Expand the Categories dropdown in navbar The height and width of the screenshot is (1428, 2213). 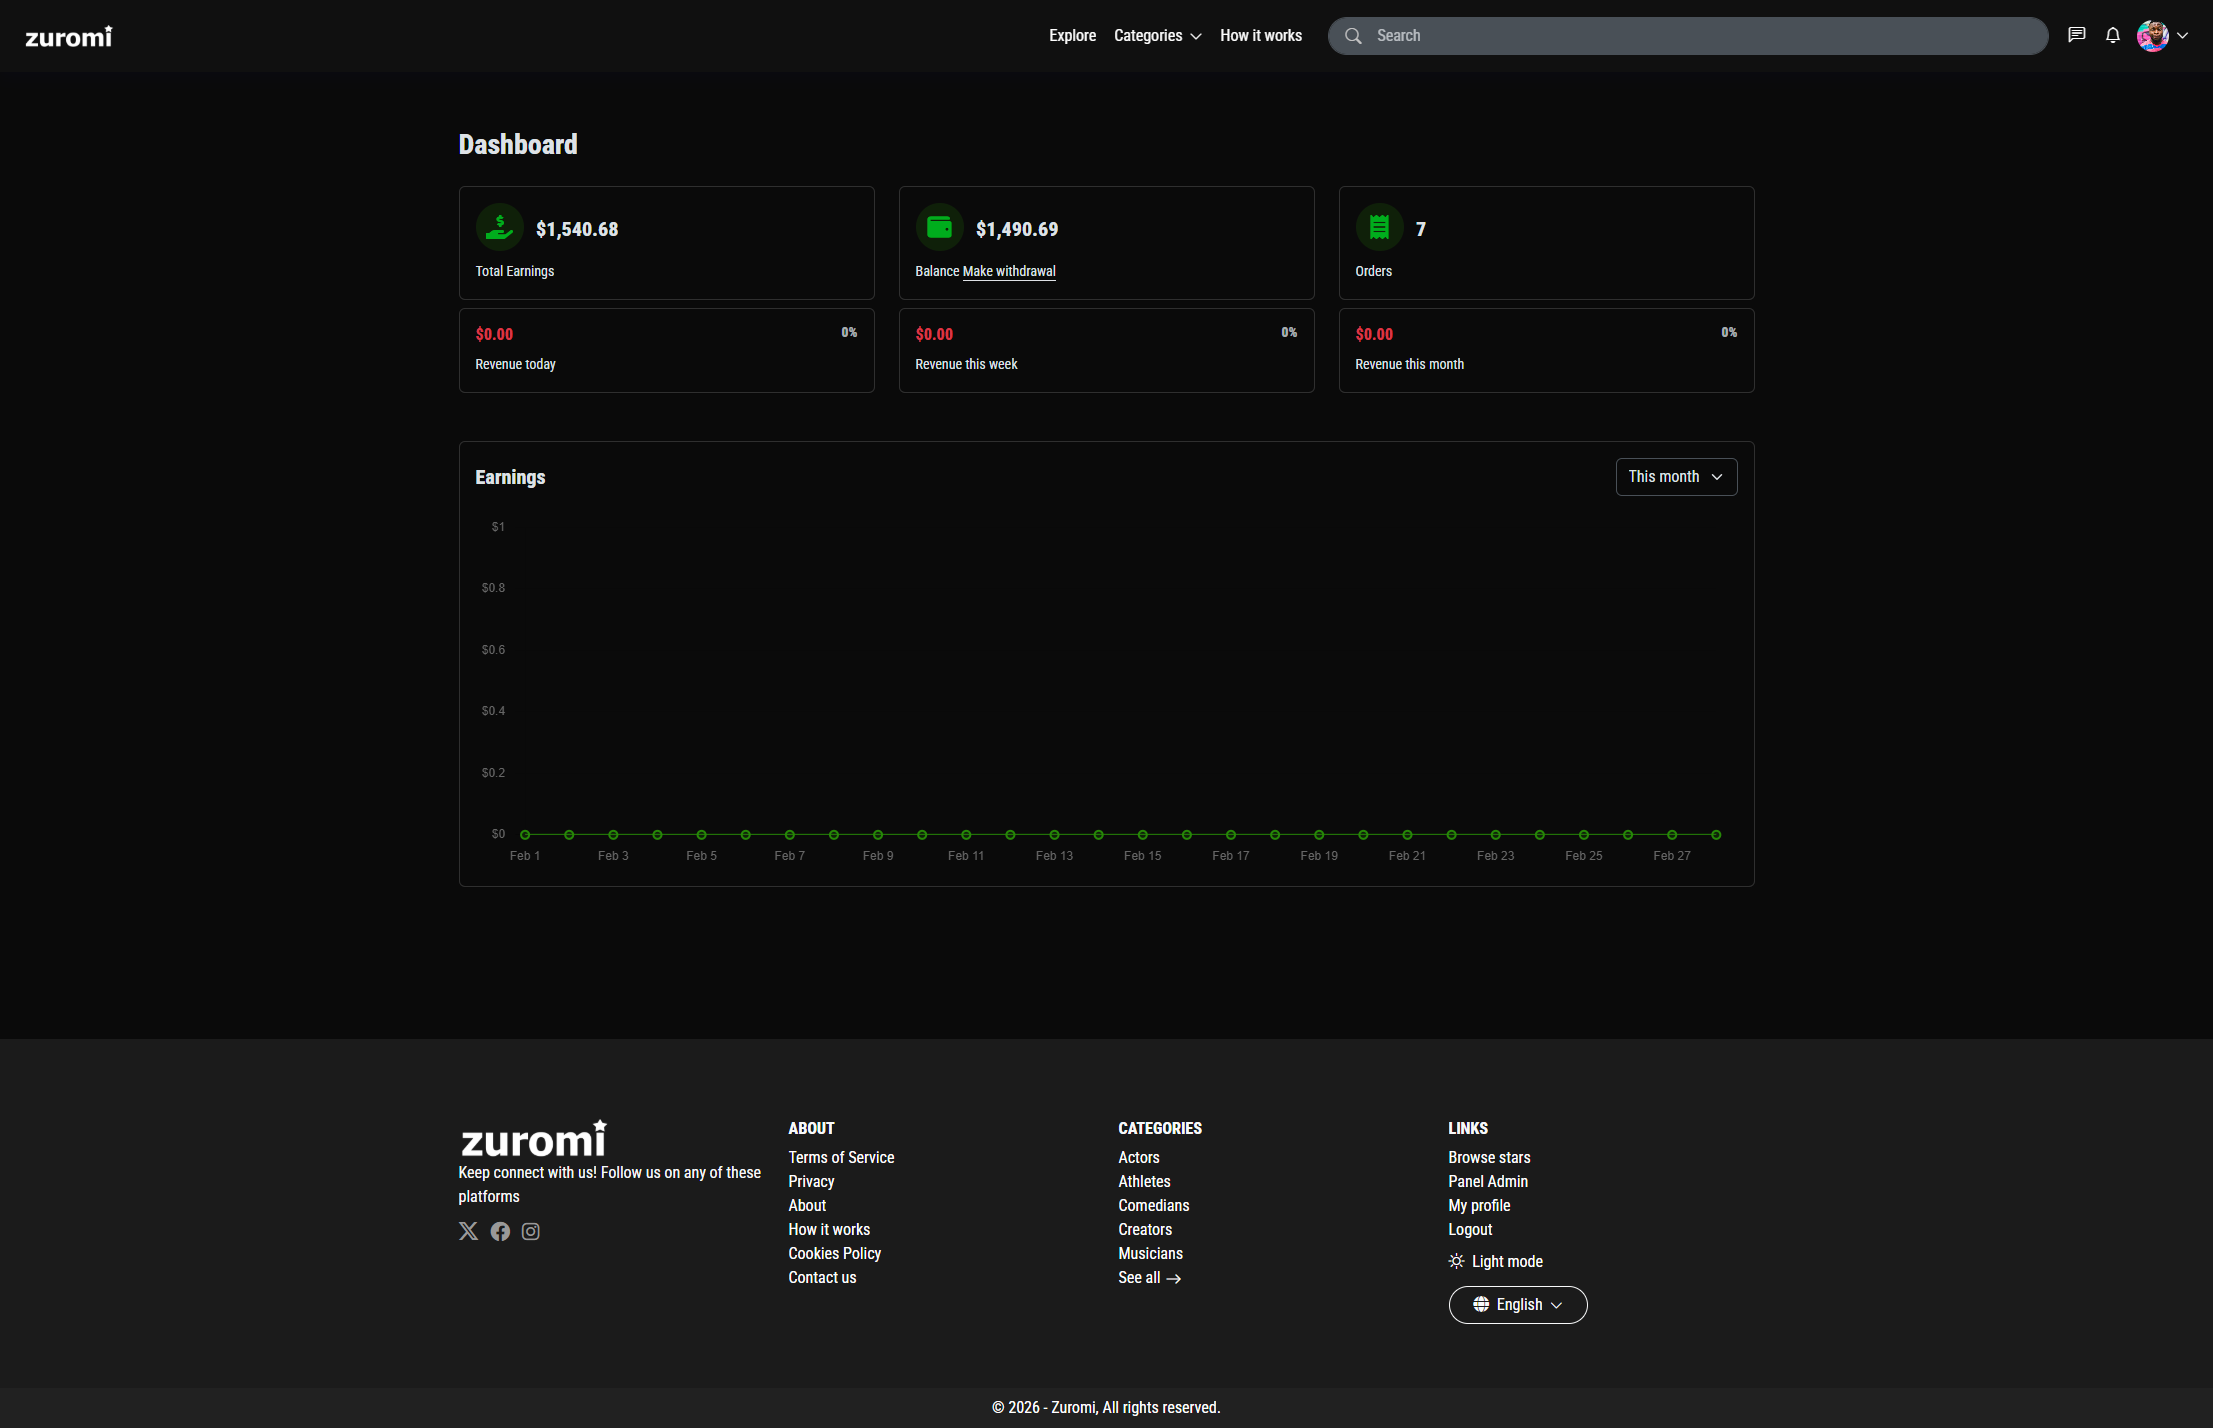click(1157, 36)
